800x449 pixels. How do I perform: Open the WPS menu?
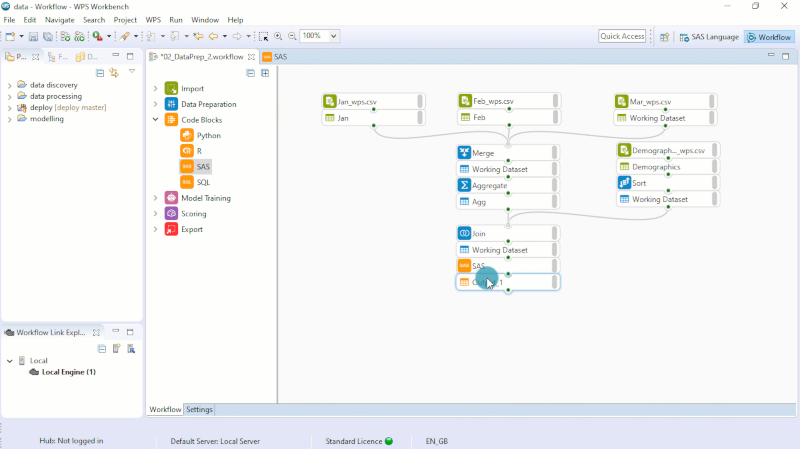(153, 20)
